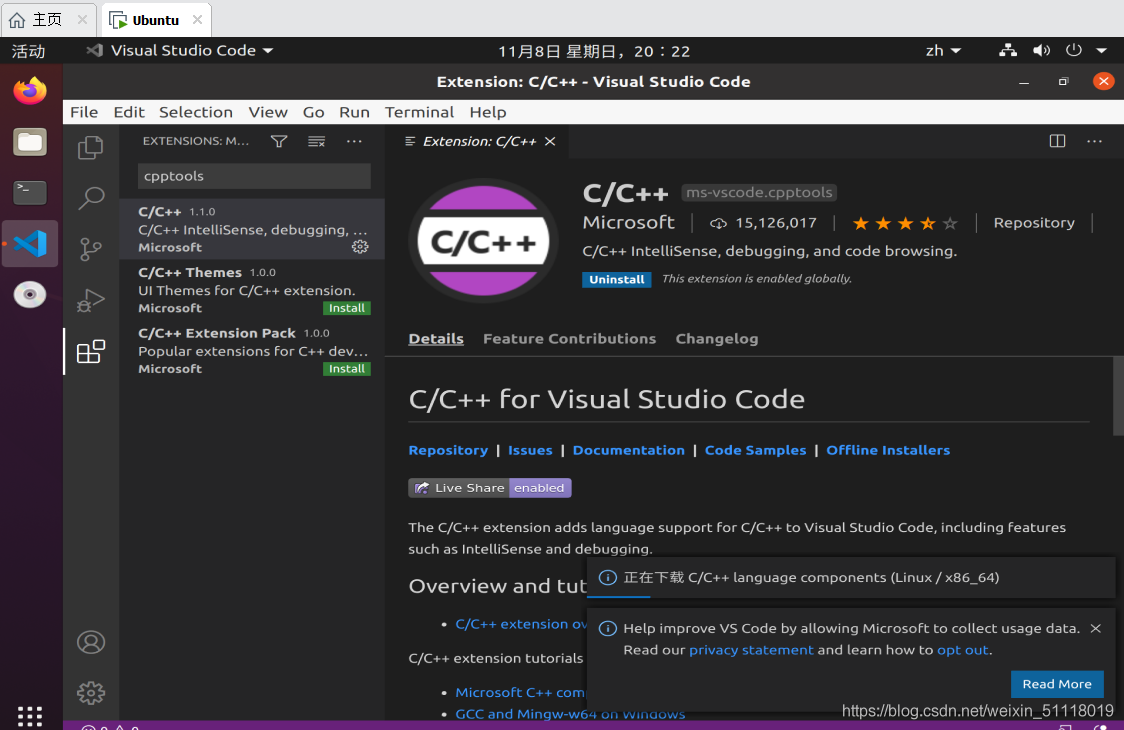Open the File menu
The height and width of the screenshot is (730, 1124).
(84, 112)
